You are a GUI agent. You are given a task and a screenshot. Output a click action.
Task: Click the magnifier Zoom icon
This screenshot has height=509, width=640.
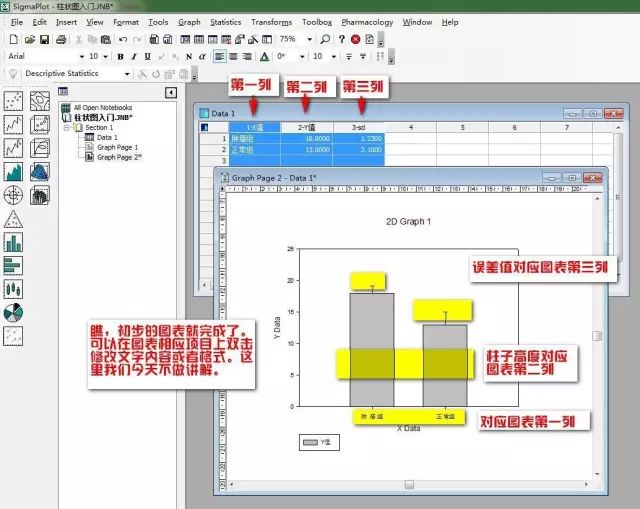(x=325, y=39)
